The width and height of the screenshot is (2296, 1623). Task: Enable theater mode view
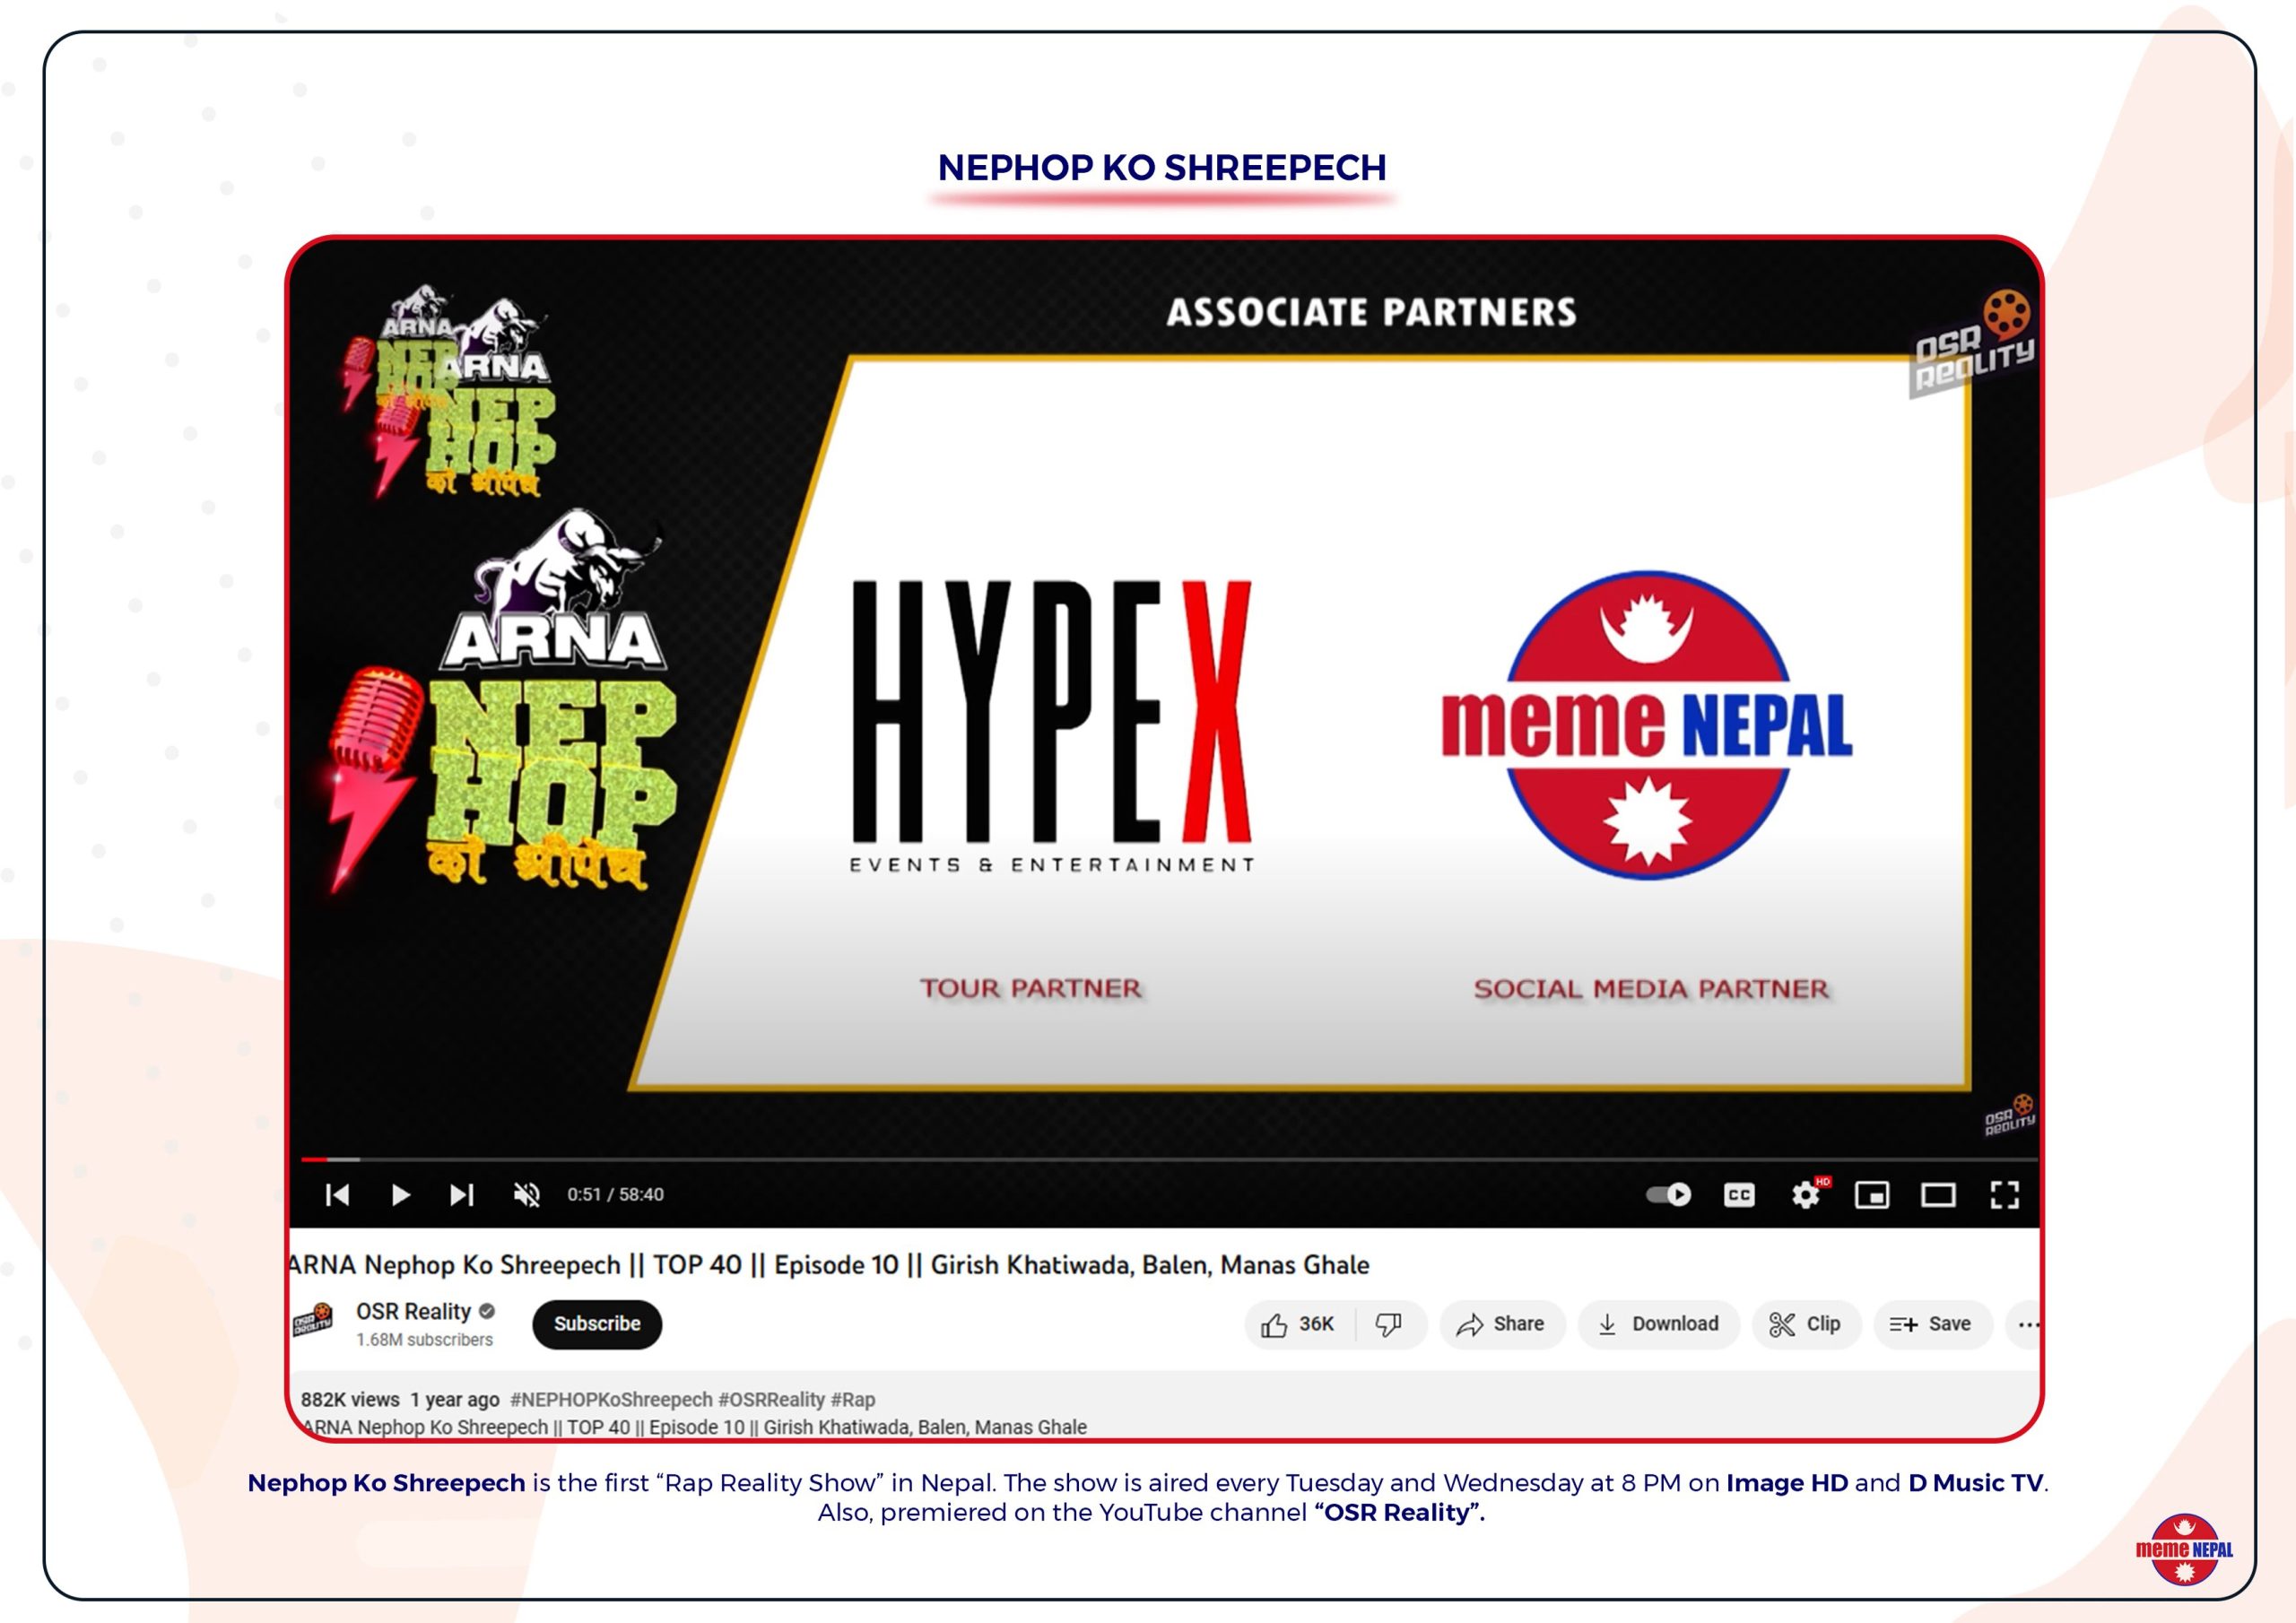1938,1195
